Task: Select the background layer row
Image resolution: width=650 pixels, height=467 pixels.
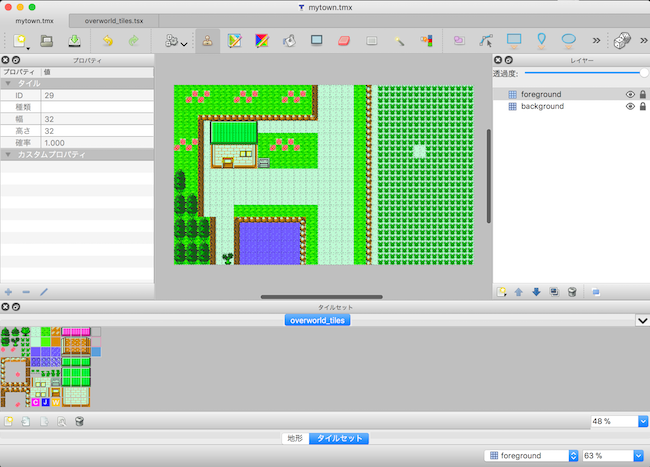Action: (571, 106)
